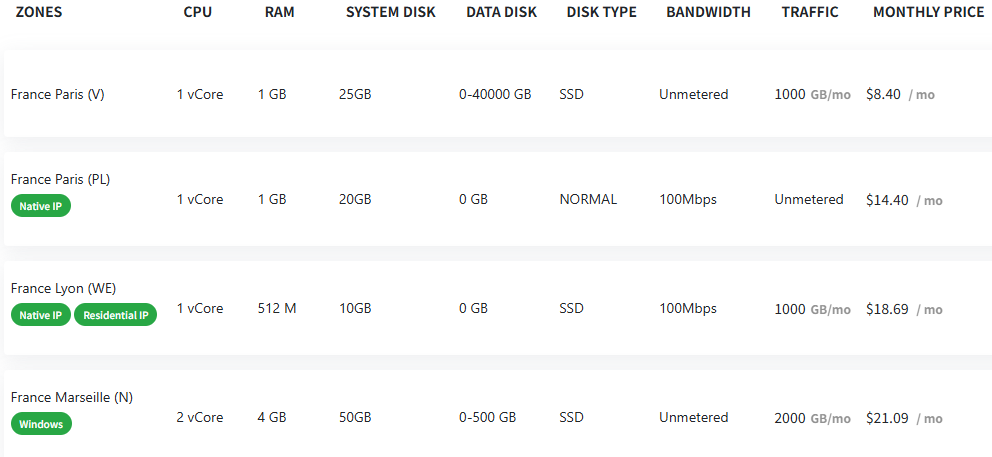Open the France Lyon (WE) plan
Screen dimensions: 992x457
(x=498, y=308)
